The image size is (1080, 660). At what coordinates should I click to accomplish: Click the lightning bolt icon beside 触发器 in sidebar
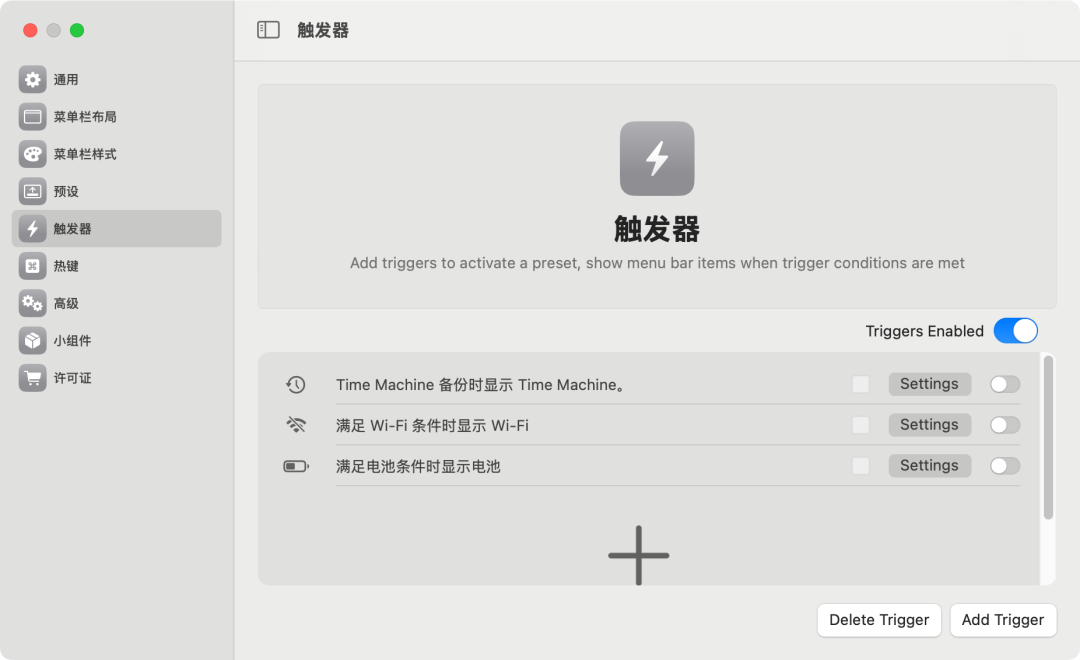click(32, 228)
